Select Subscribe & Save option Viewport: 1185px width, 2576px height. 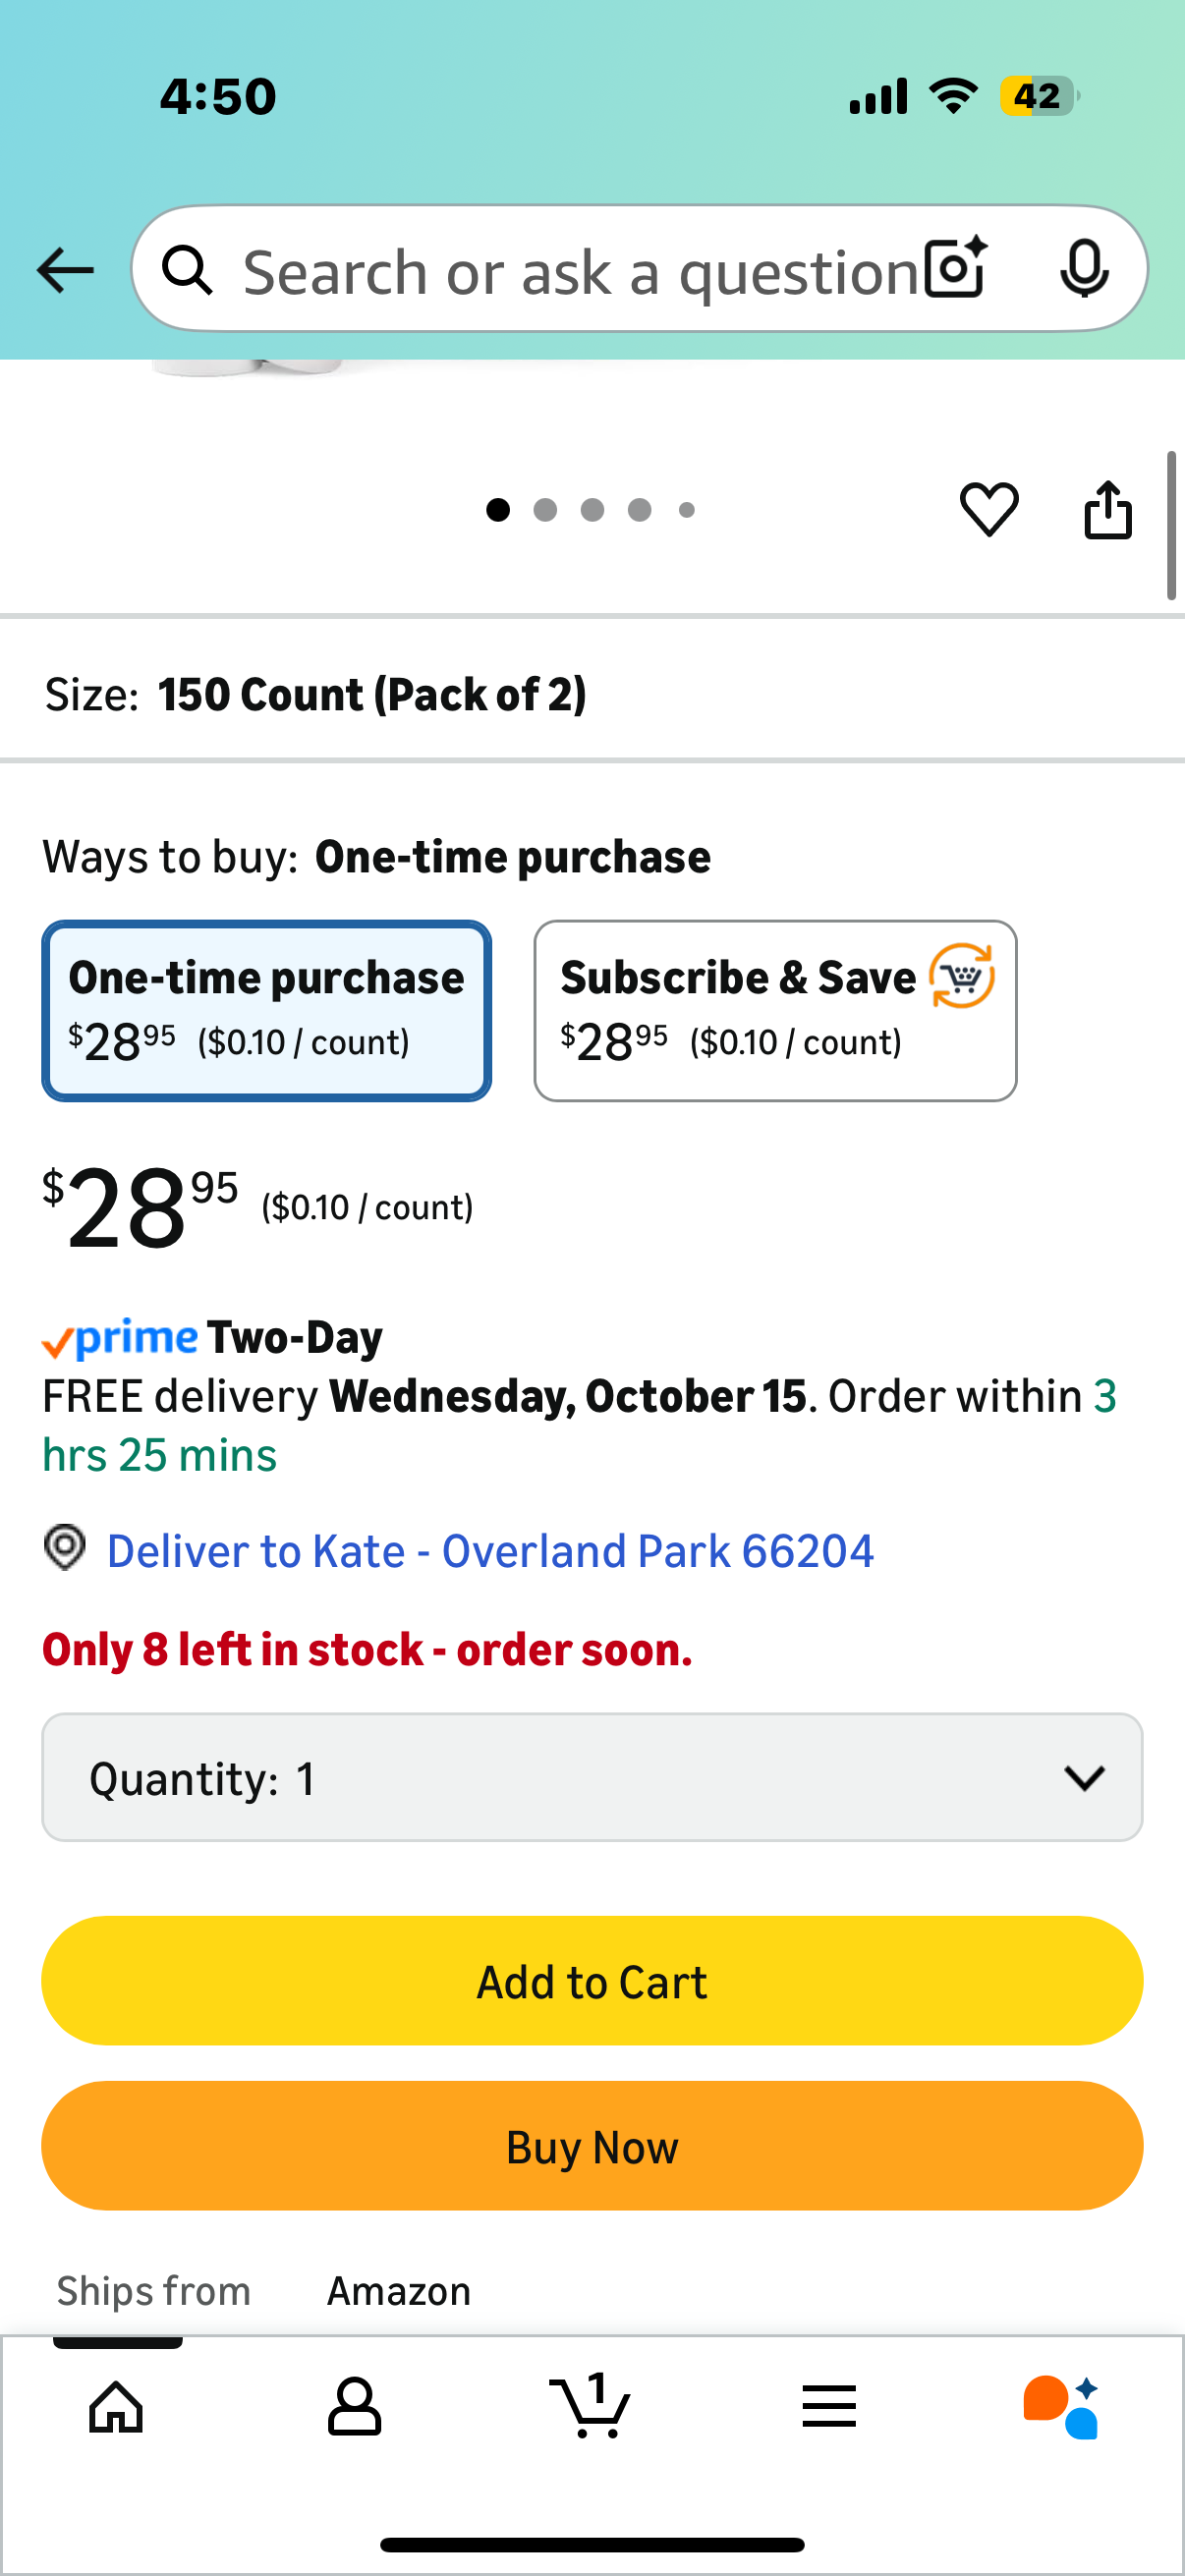(775, 1010)
